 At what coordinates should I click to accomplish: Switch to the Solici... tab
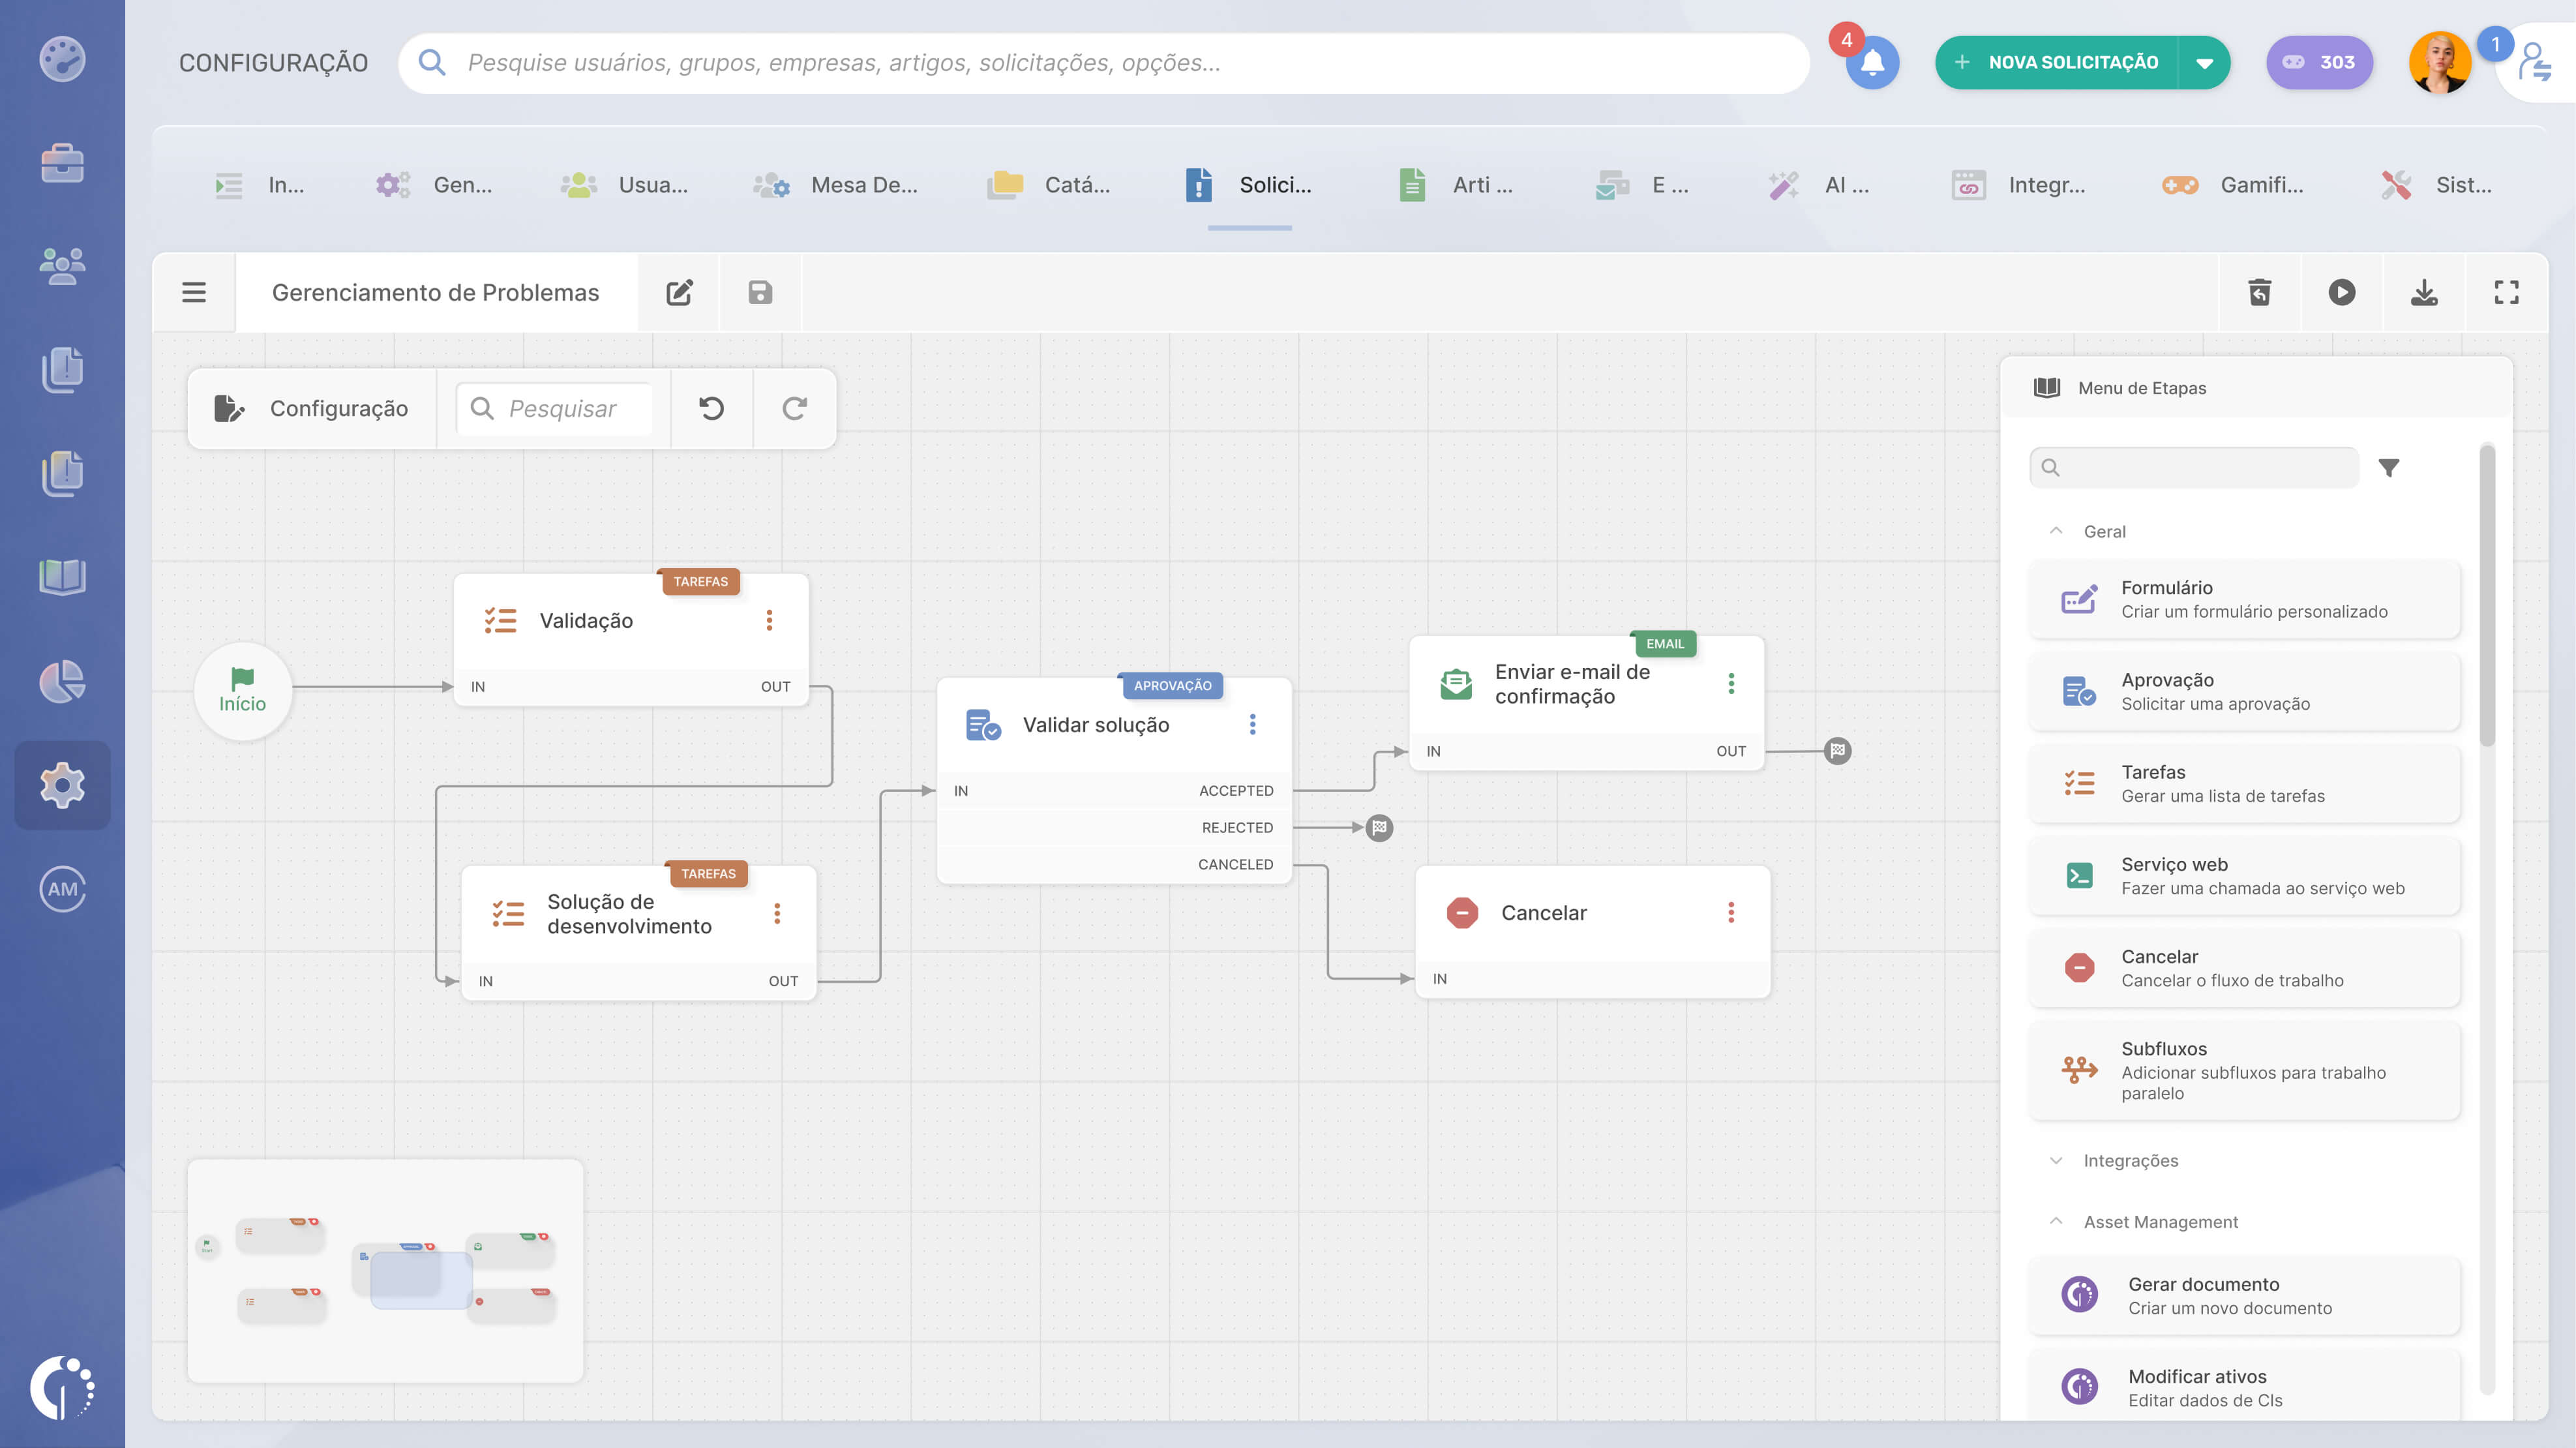(1249, 185)
